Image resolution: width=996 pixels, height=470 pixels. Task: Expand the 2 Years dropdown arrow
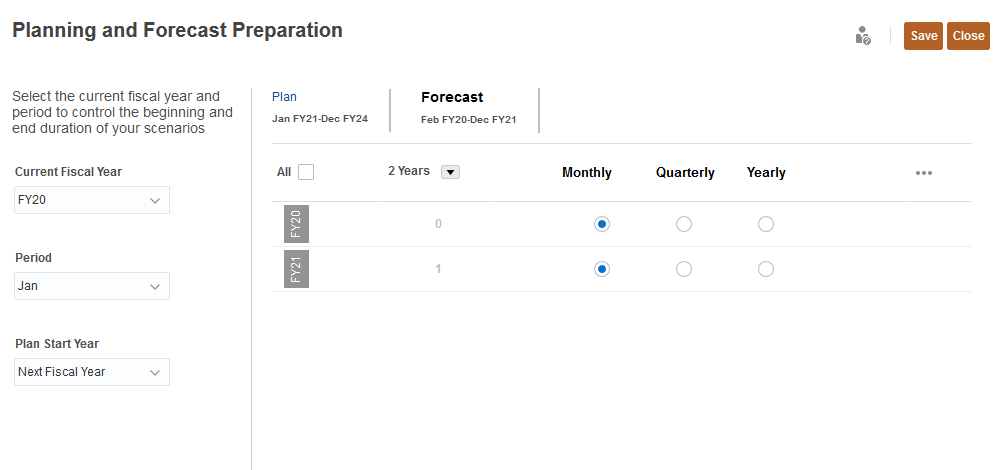pos(450,172)
